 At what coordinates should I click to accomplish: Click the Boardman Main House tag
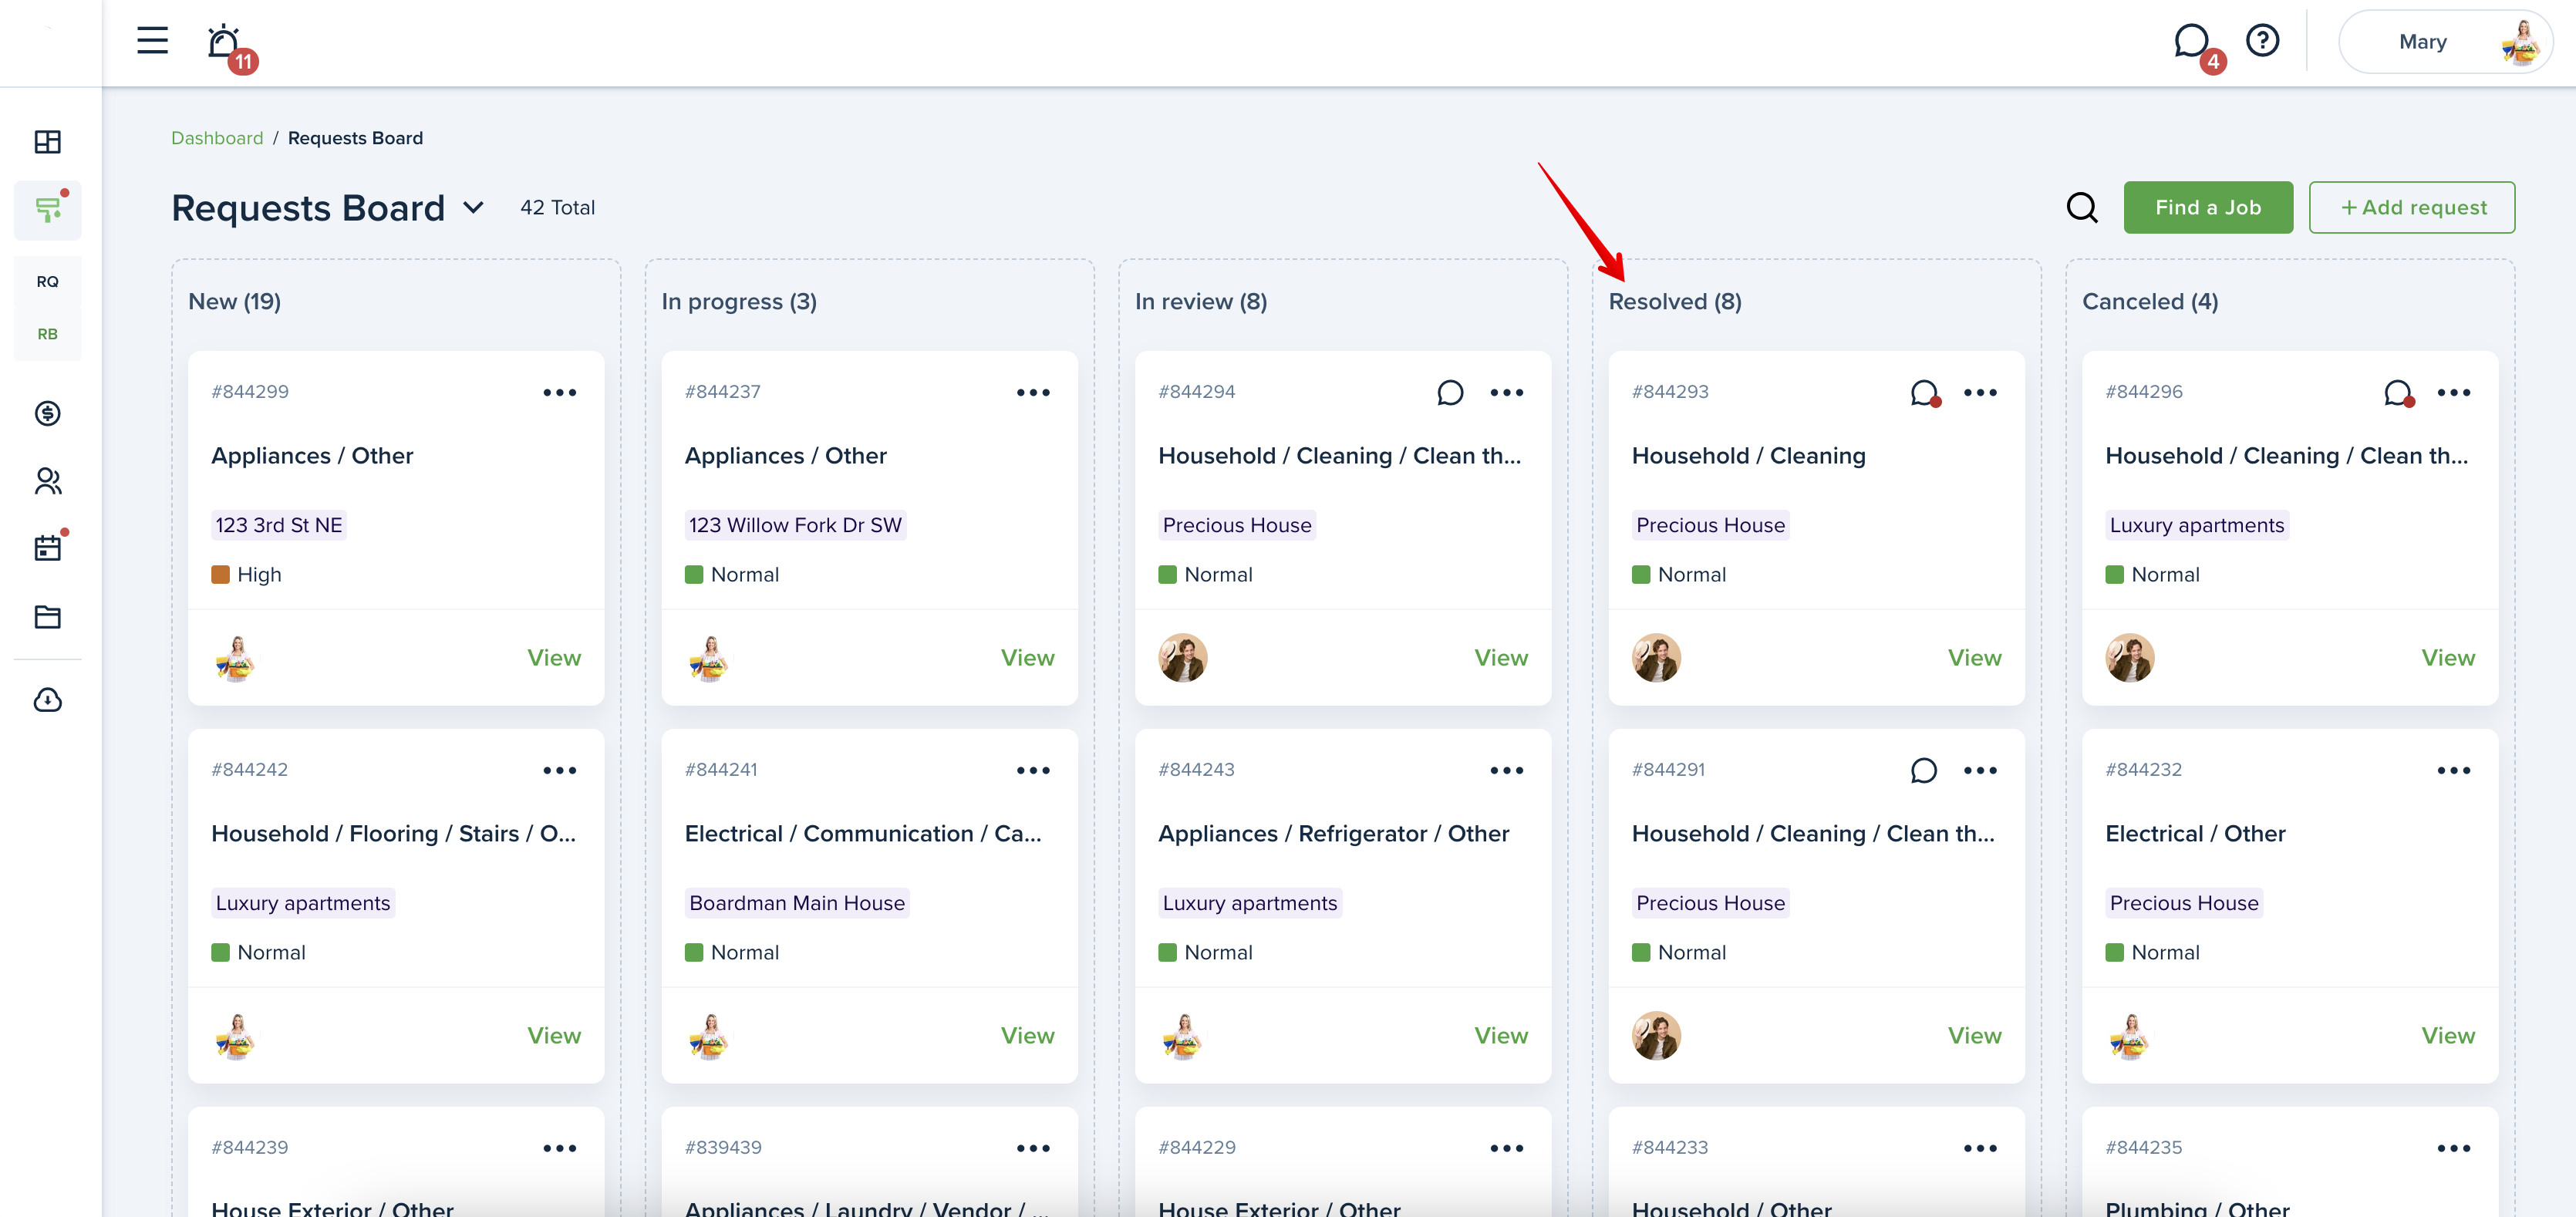pos(797,904)
